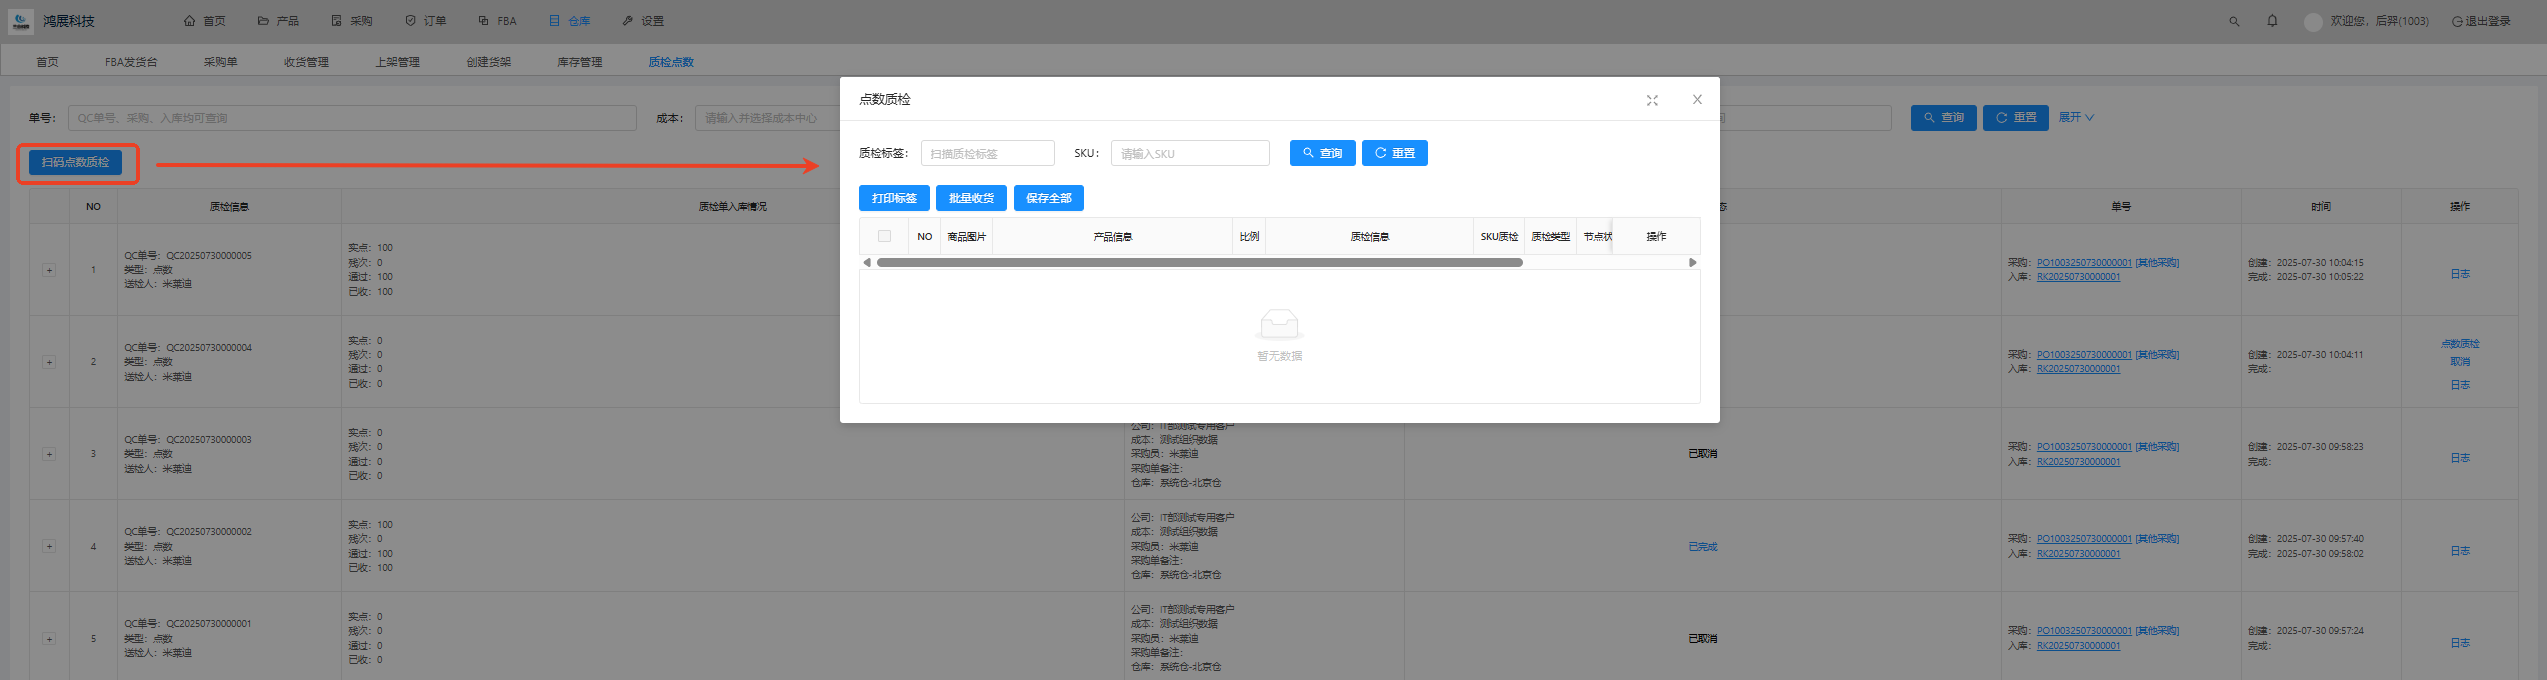Expand row 4 using its plus box
Image resolution: width=2547 pixels, height=680 pixels.
49,547
